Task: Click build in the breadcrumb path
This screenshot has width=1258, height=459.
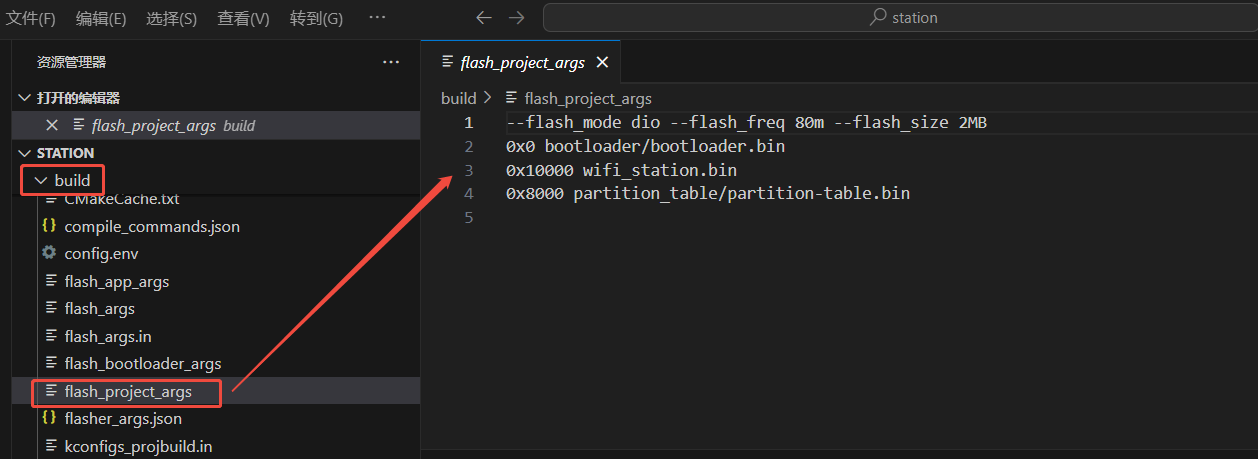Action: pos(458,98)
